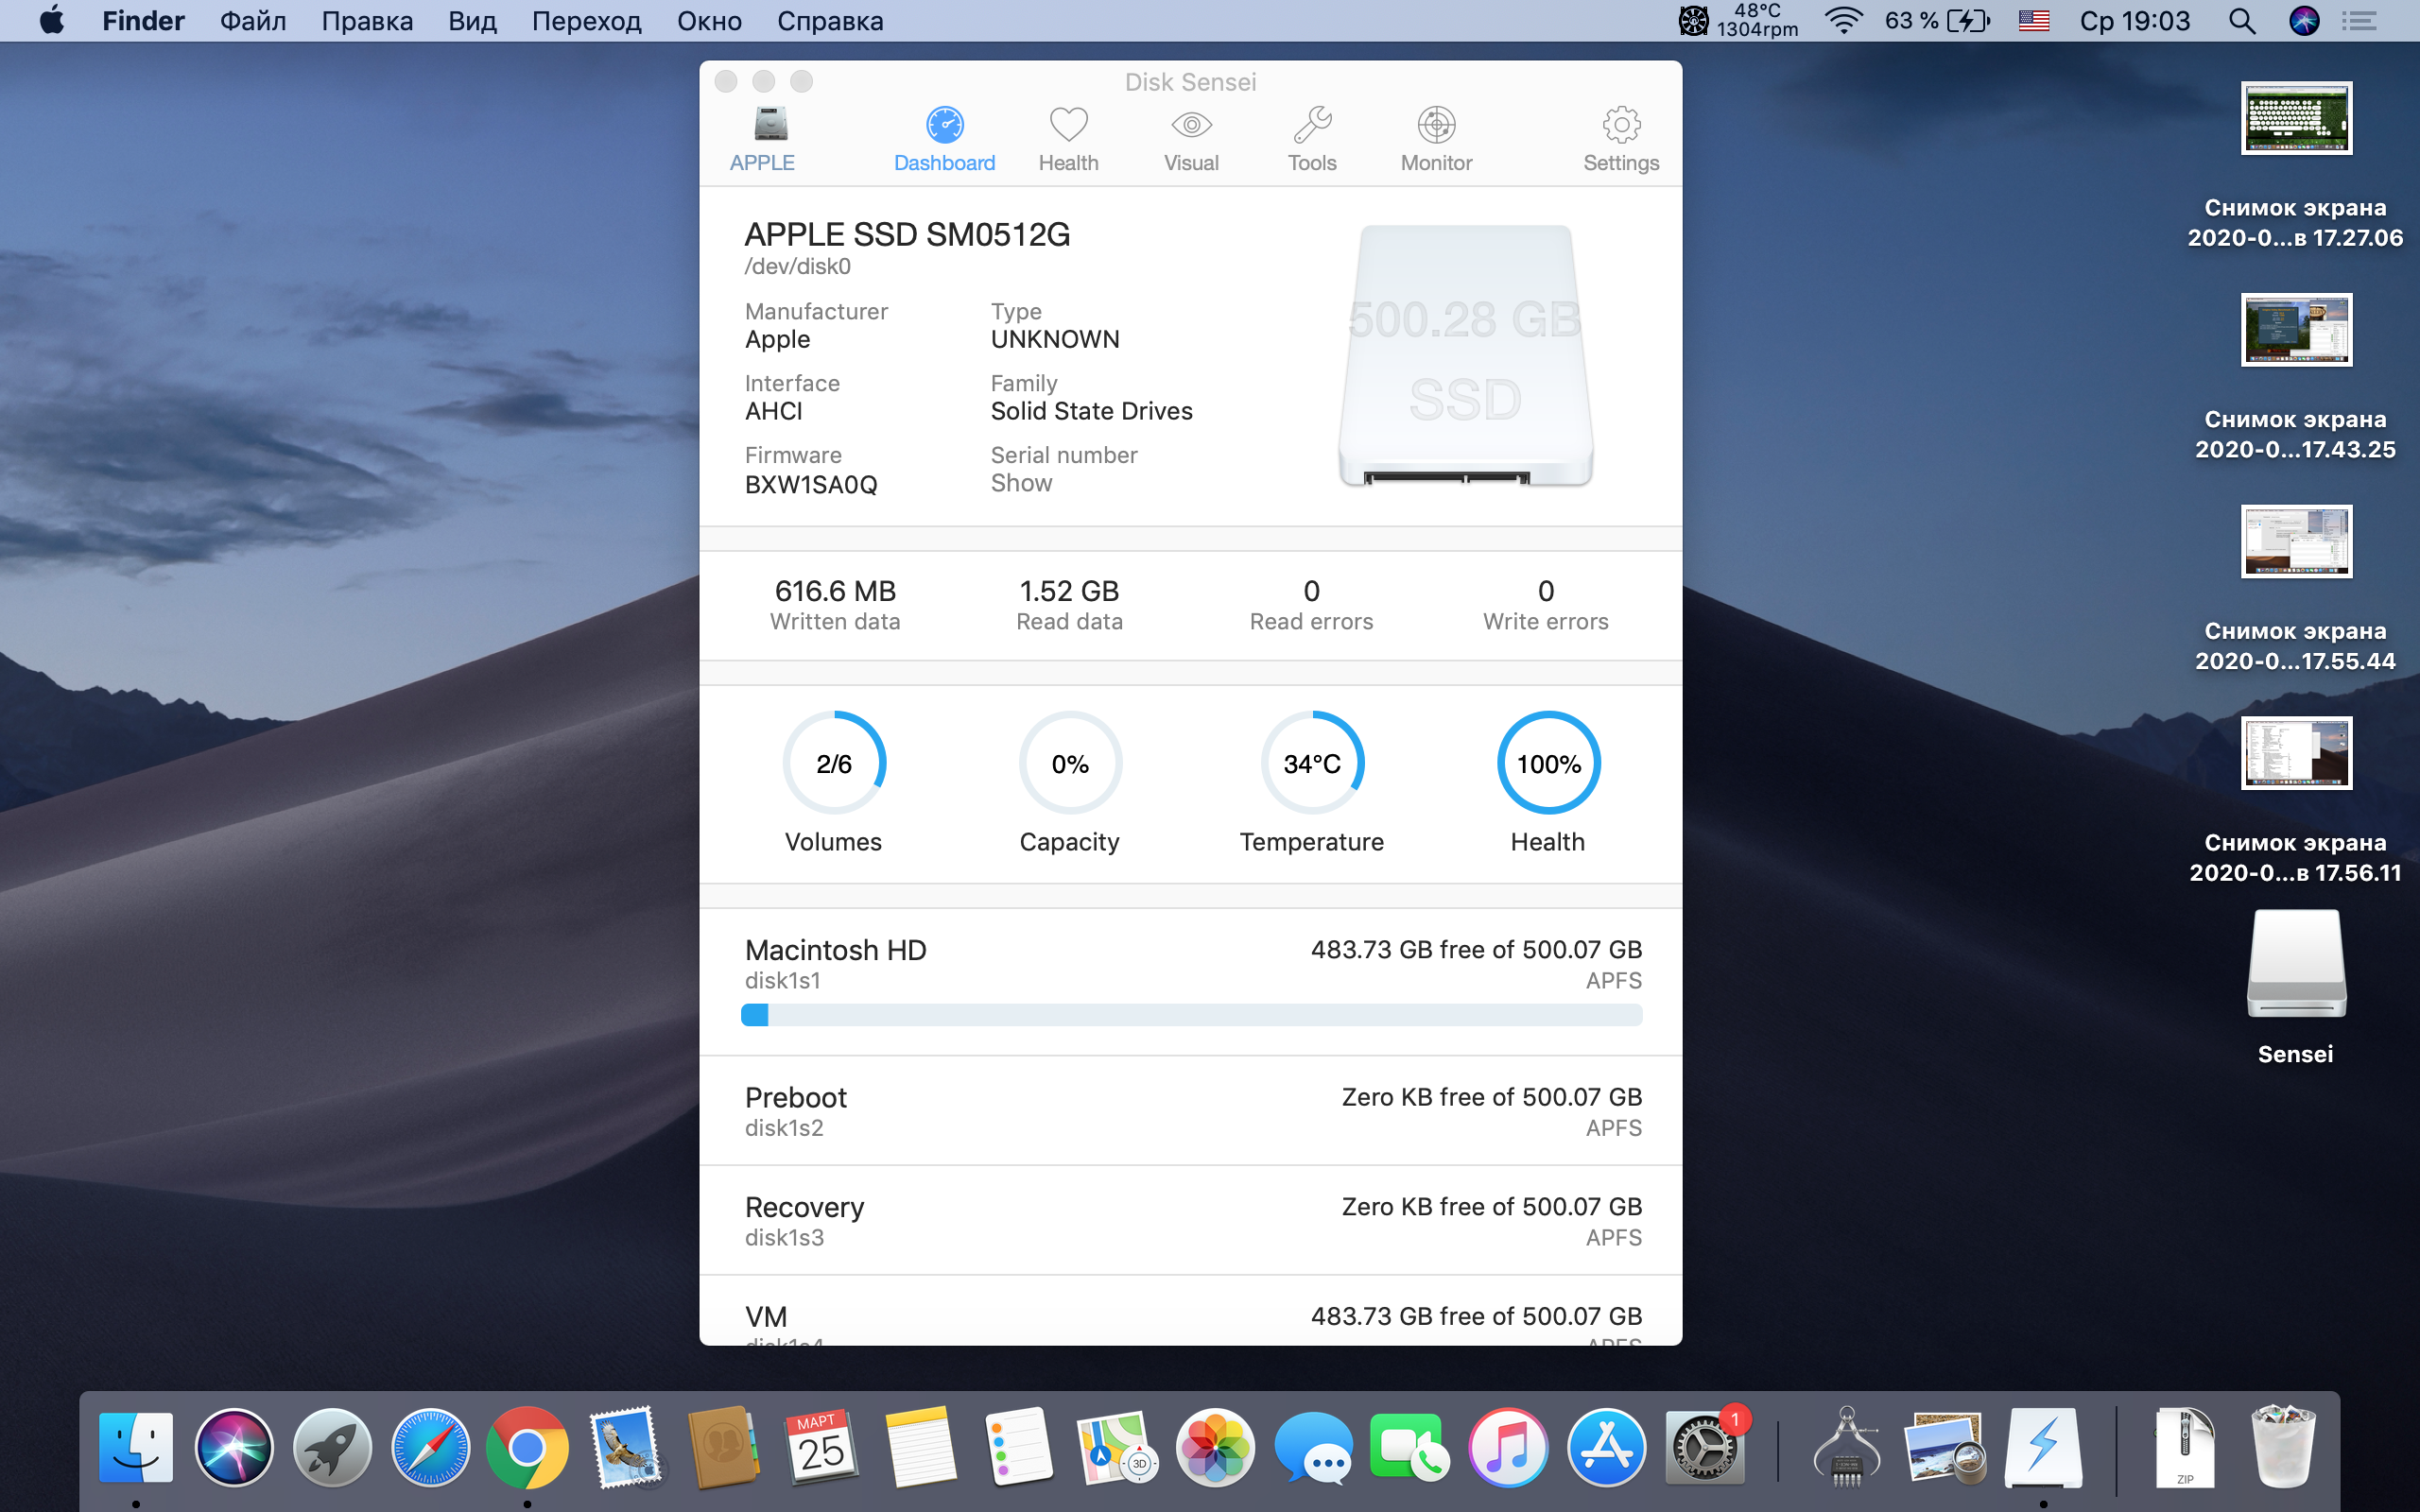
Task: Click the battery 63% indicator
Action: tap(1937, 20)
